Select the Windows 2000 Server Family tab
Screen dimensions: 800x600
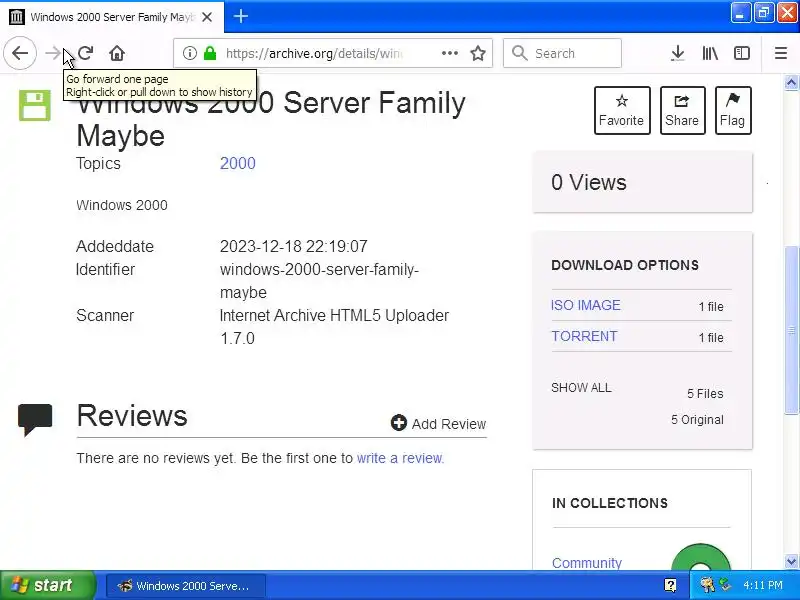(112, 17)
